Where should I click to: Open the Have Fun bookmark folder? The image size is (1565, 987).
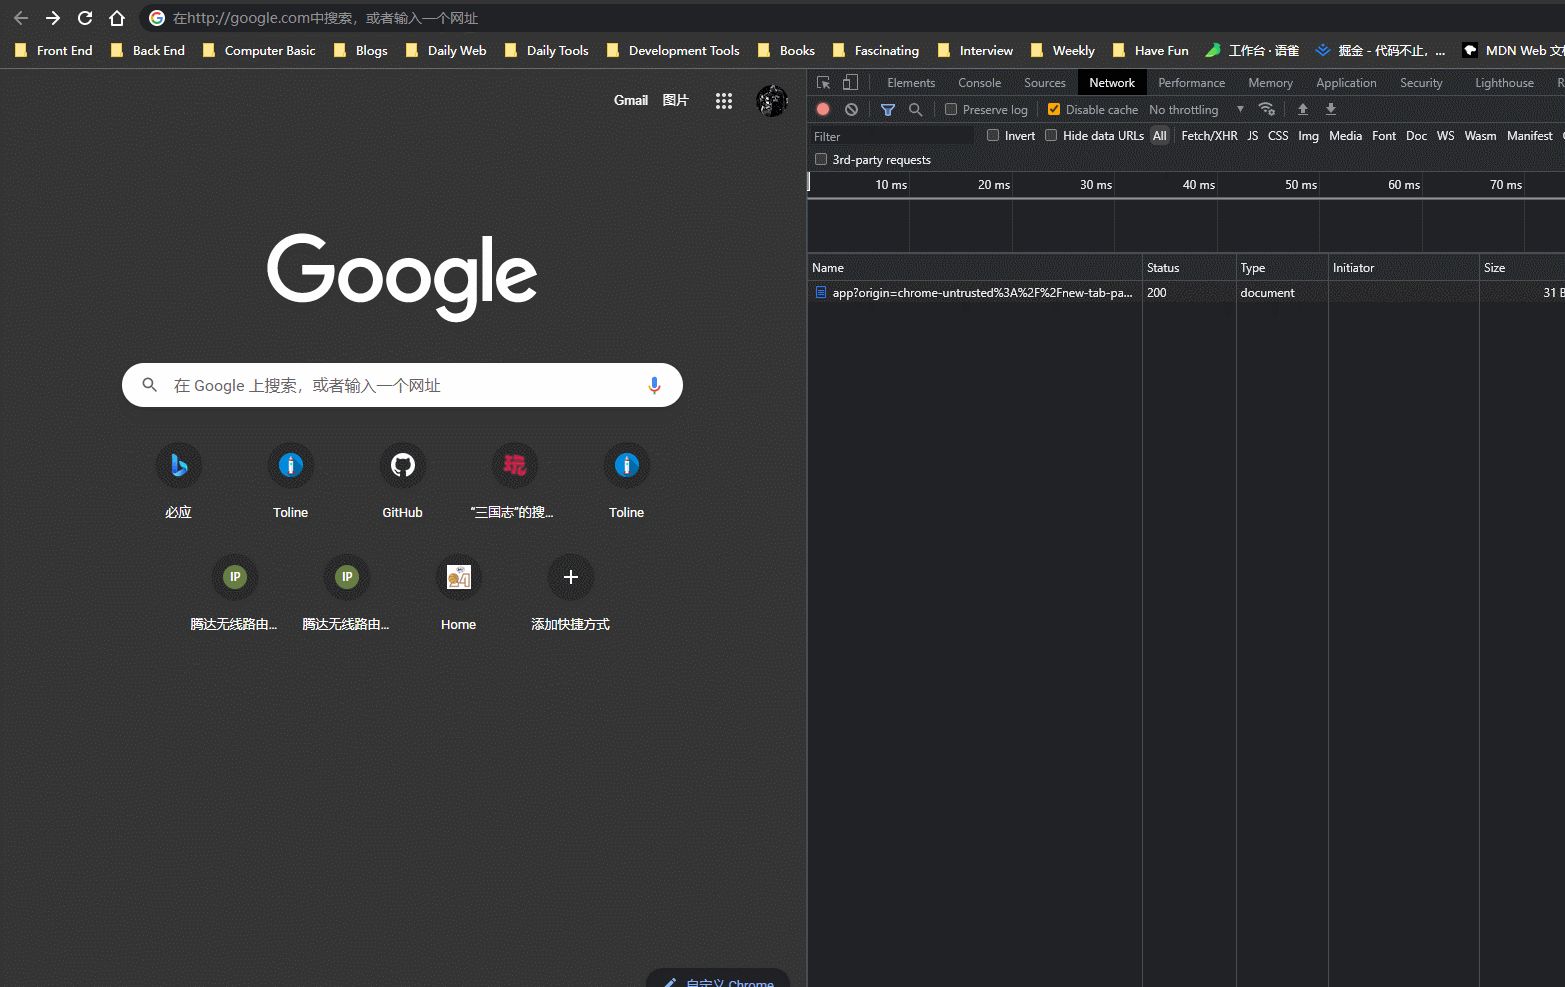tap(1151, 50)
